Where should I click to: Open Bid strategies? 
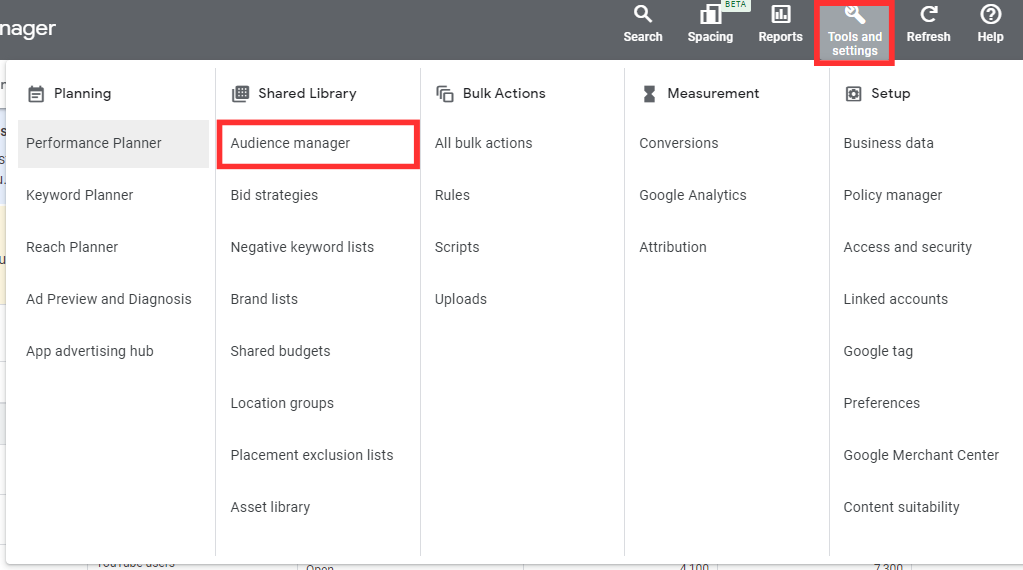pos(274,195)
